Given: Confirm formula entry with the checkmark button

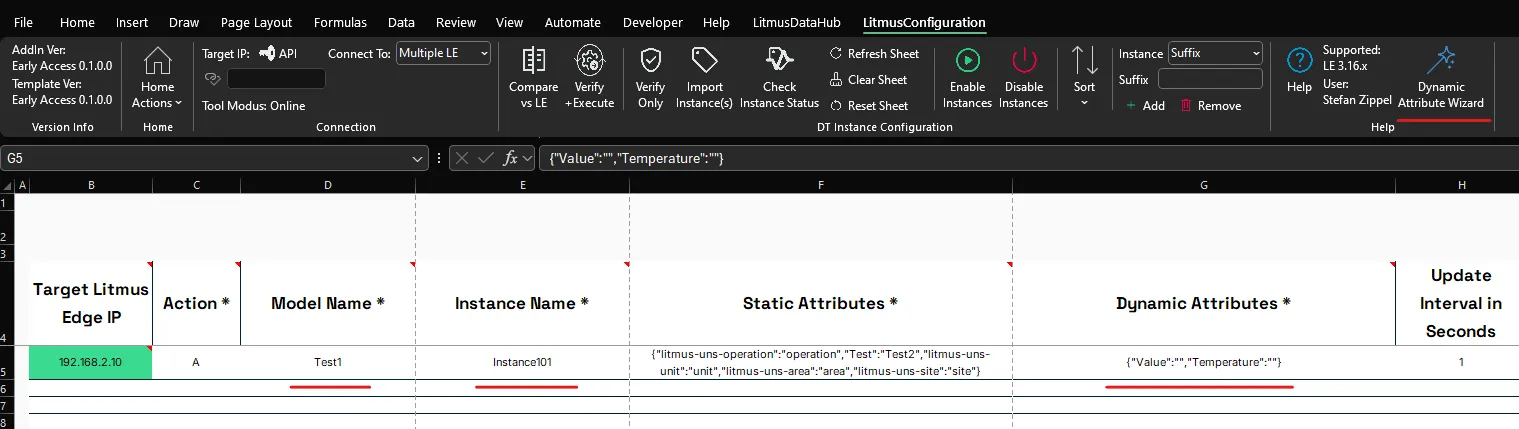Looking at the screenshot, I should pyautogui.click(x=485, y=158).
